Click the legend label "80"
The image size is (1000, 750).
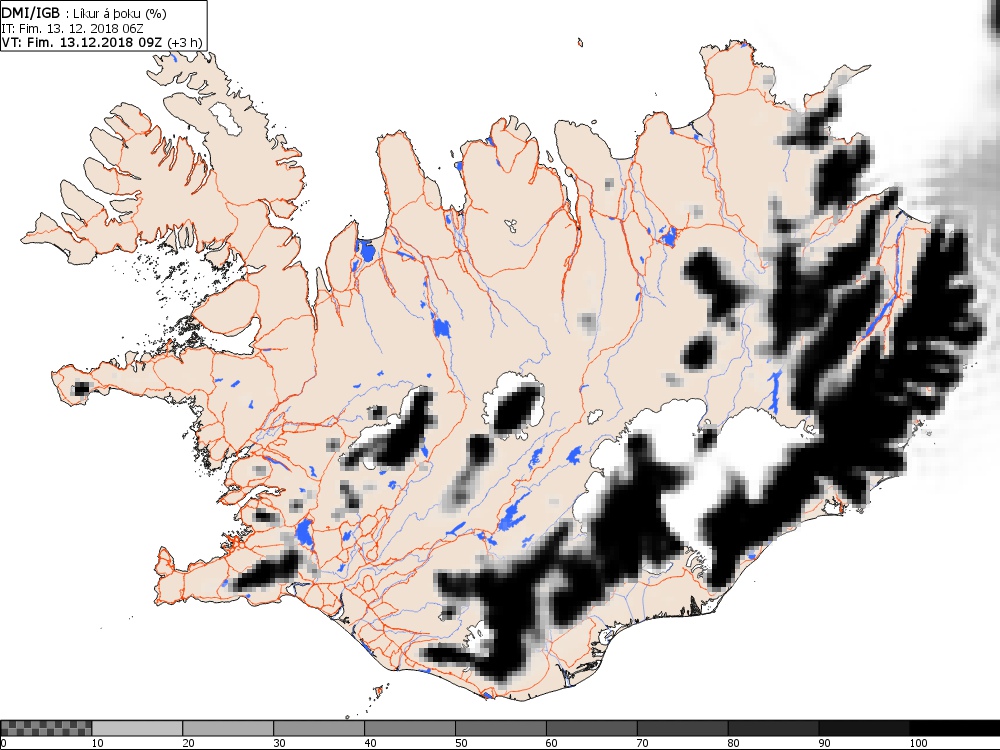click(733, 743)
